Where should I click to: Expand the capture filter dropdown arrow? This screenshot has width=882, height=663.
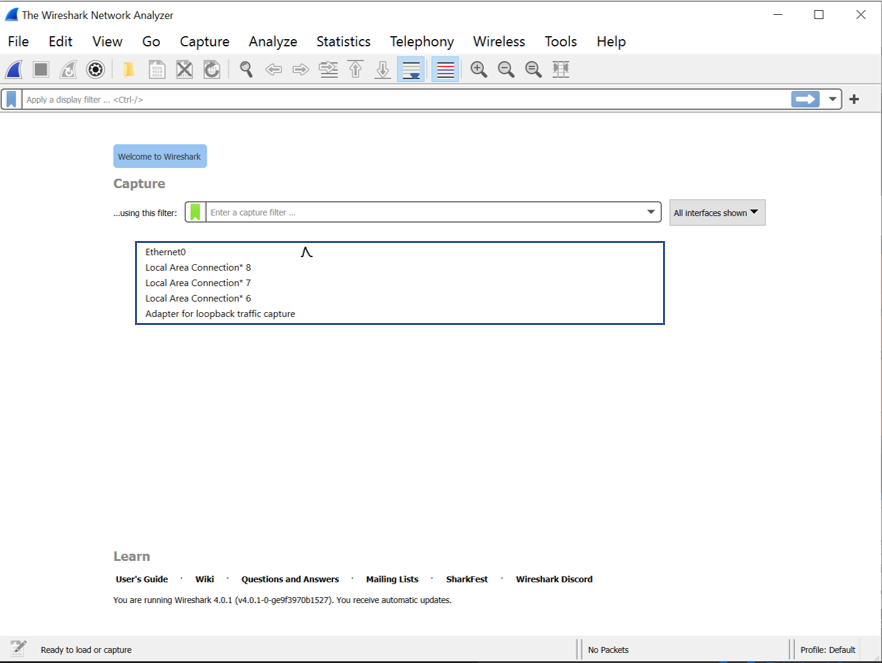coord(651,212)
